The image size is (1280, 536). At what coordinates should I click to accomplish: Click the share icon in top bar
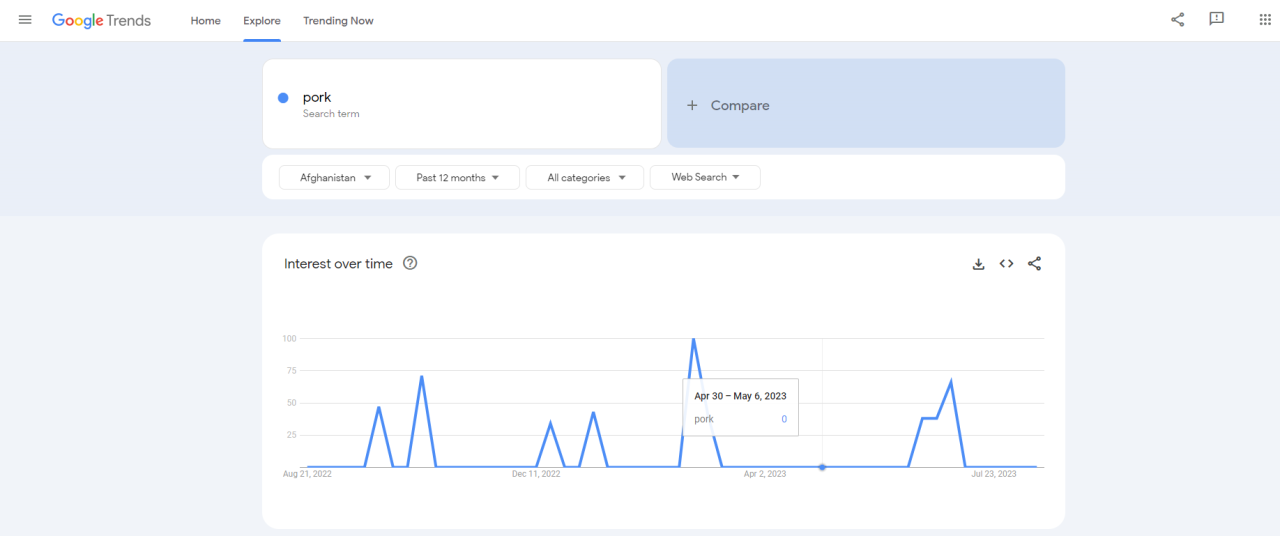tap(1177, 19)
